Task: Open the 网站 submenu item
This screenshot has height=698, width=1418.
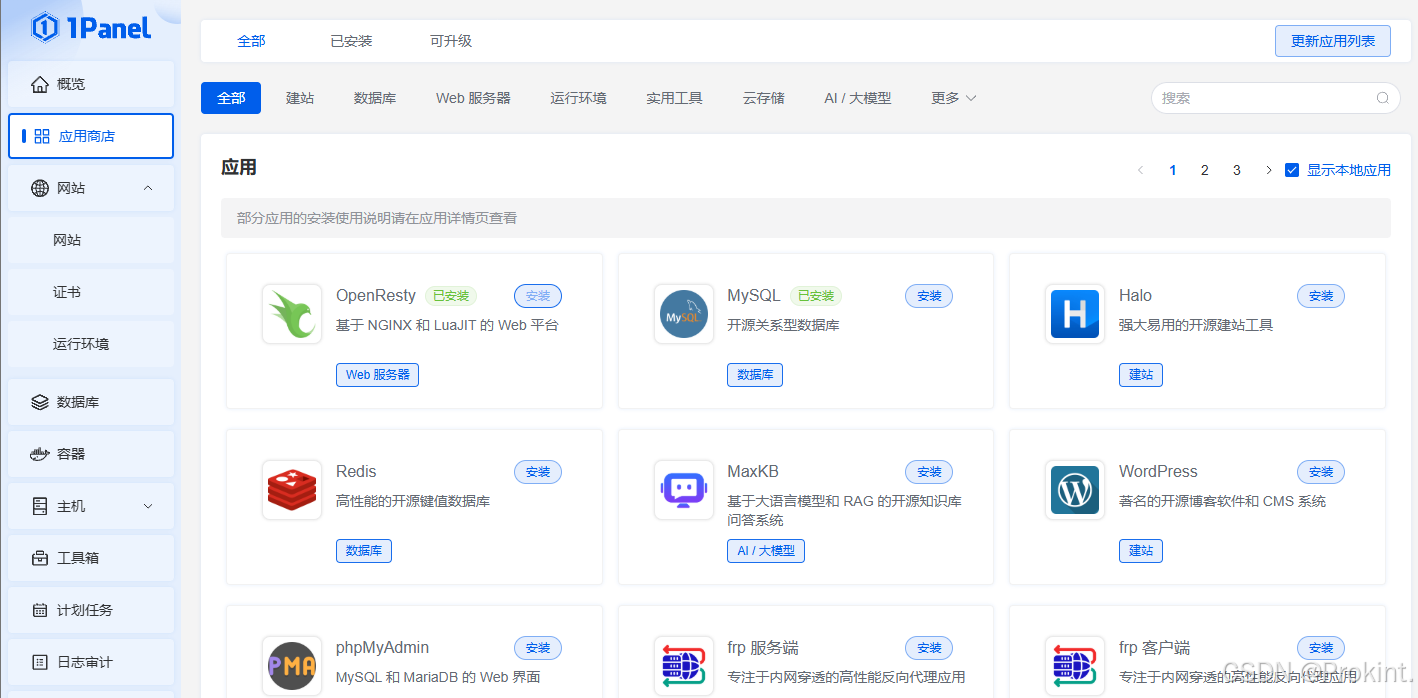Action: point(91,240)
